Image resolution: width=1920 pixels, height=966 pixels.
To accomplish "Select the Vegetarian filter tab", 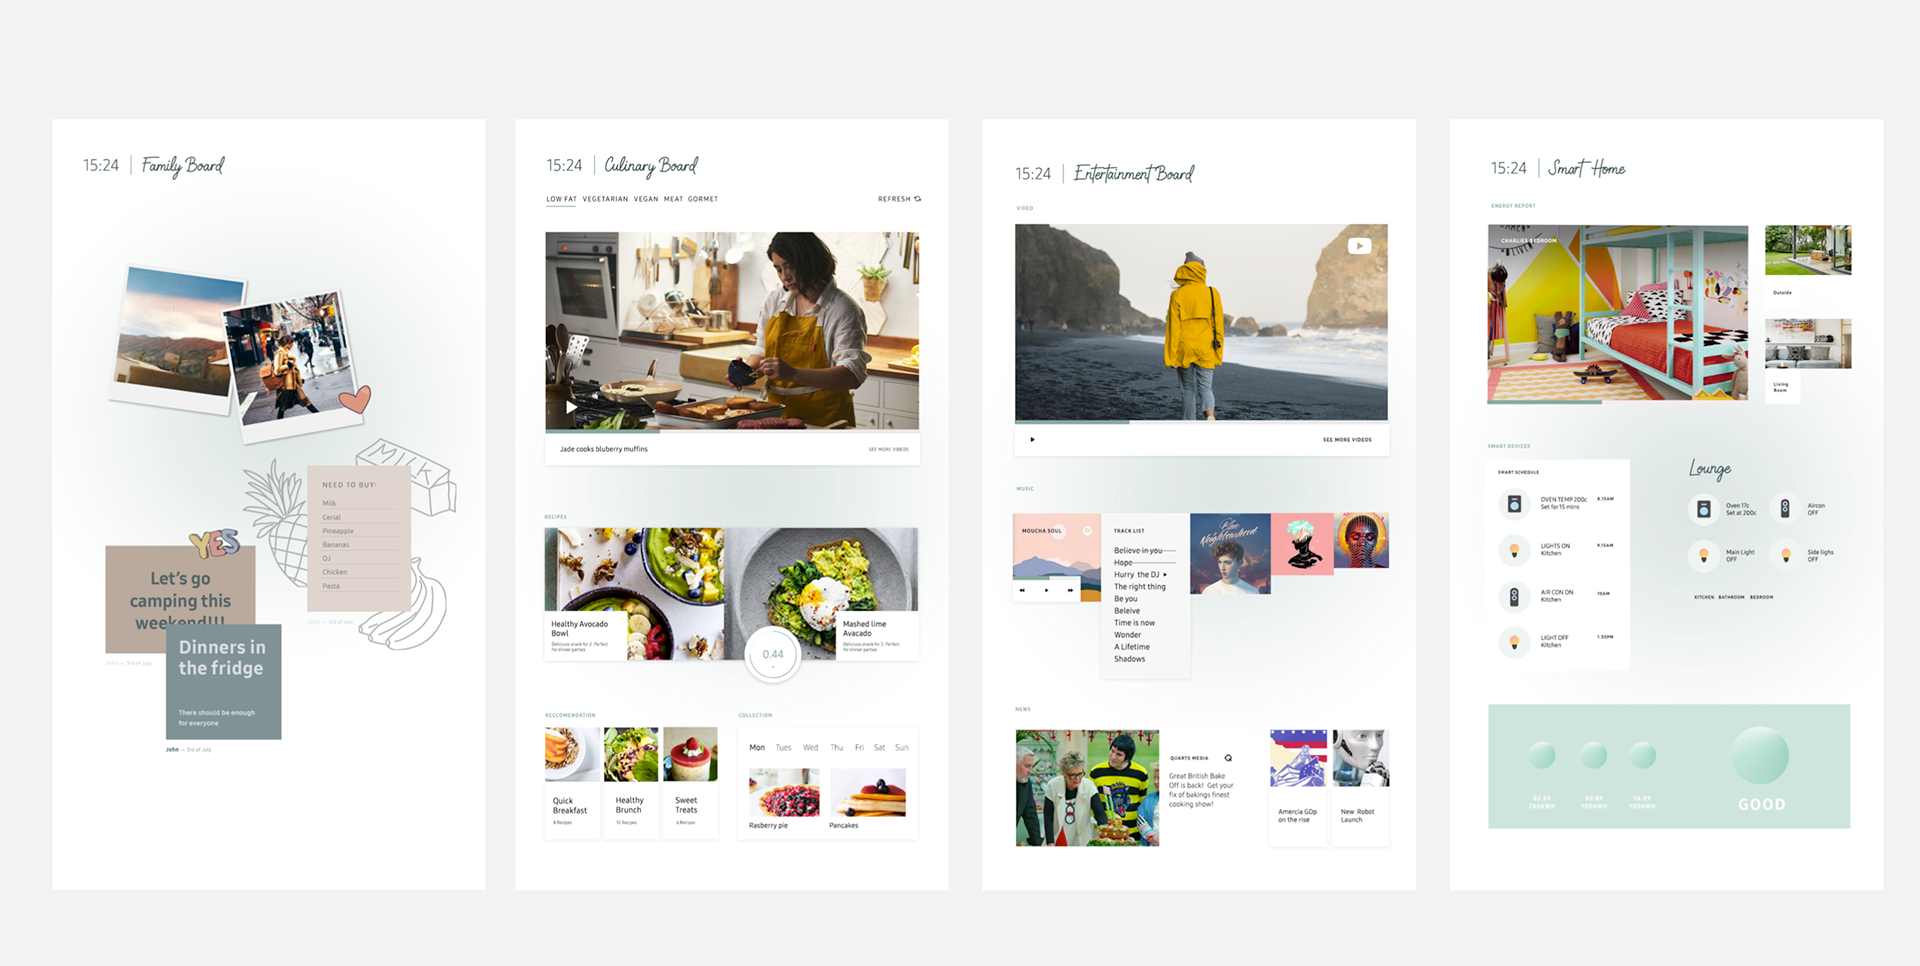I will [605, 199].
